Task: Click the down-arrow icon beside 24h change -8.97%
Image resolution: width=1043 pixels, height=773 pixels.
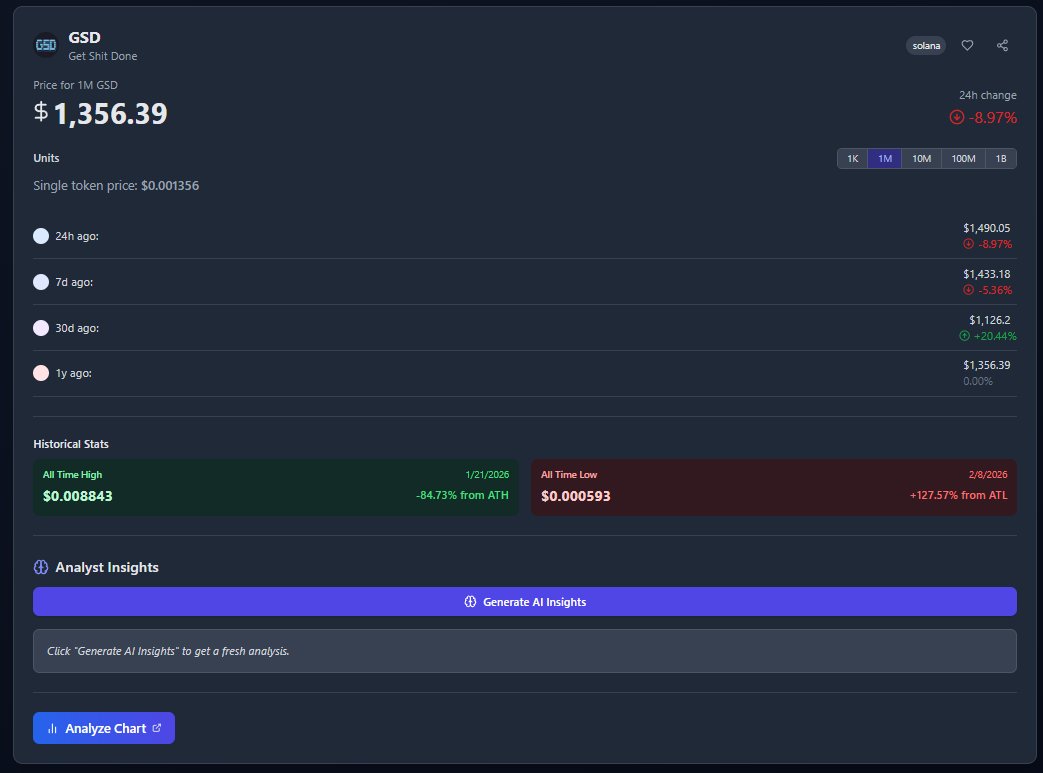Action: (x=957, y=117)
